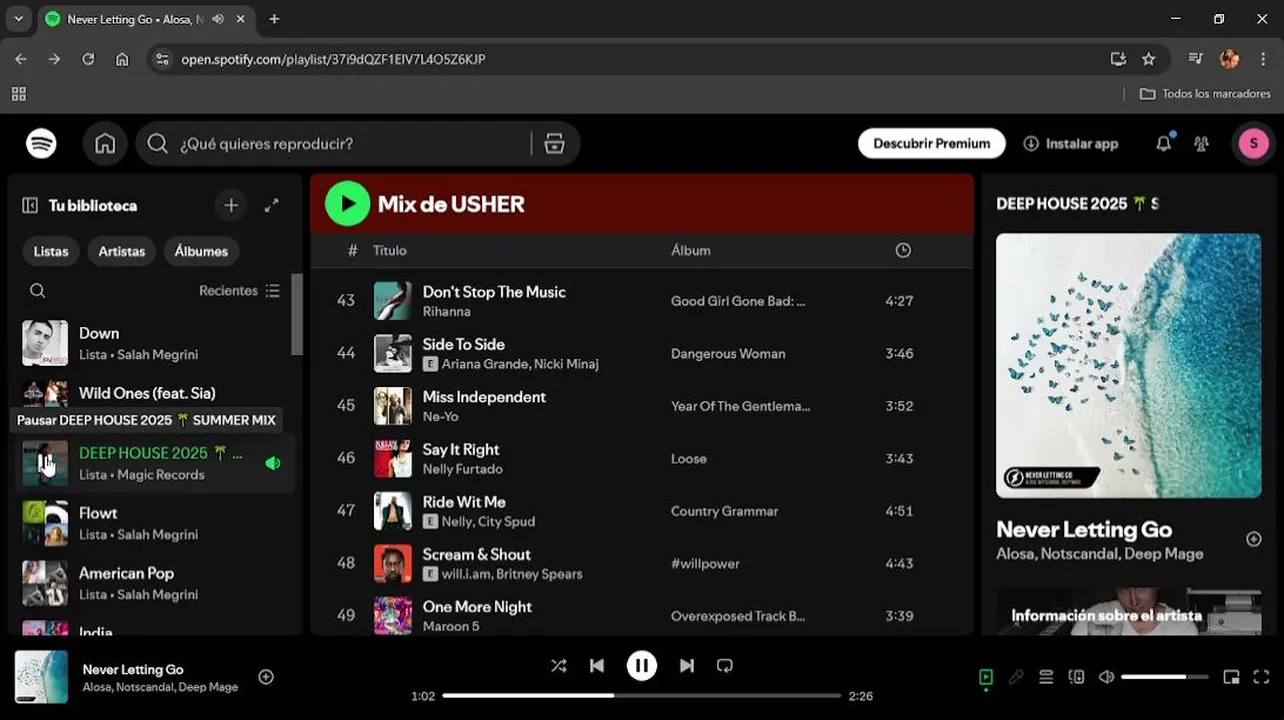Toggle repeat mode

tap(725, 665)
